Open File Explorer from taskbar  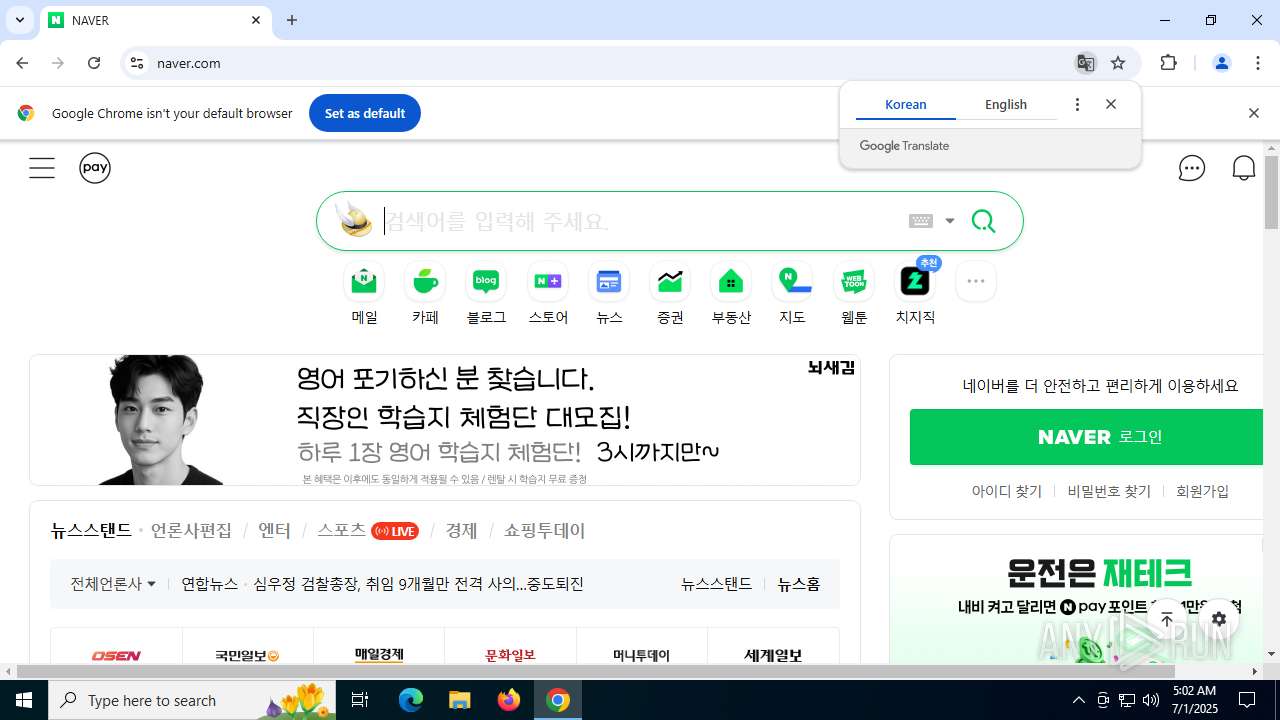tap(459, 700)
